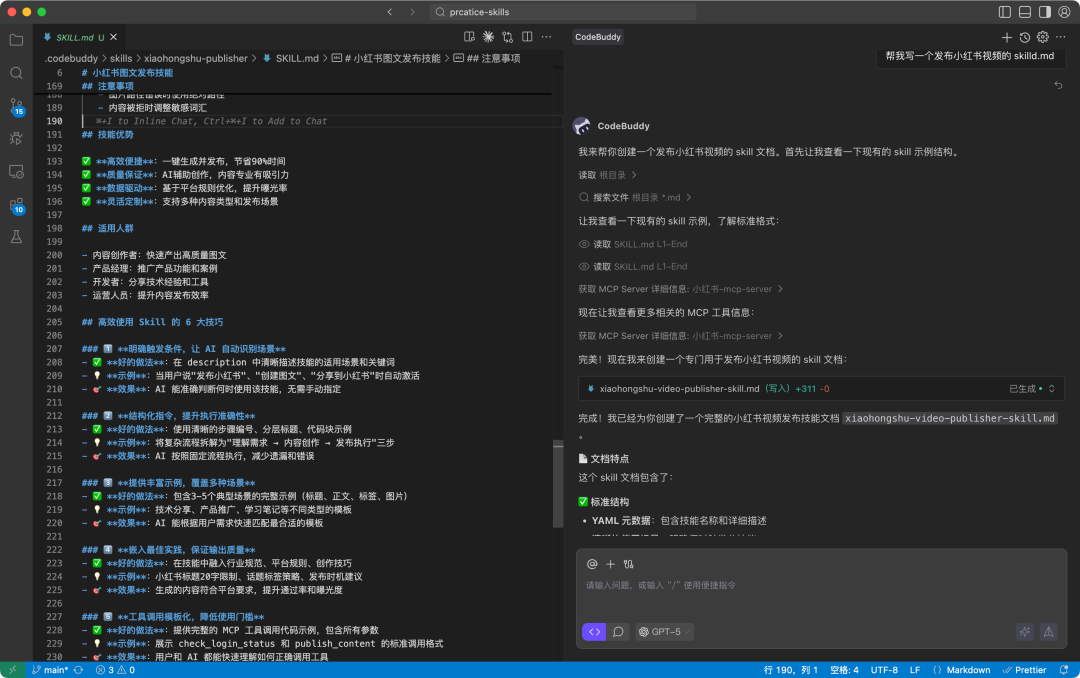Viewport: 1080px width, 678px height.
Task: Click the prcatice-skills command center search box
Action: point(563,12)
